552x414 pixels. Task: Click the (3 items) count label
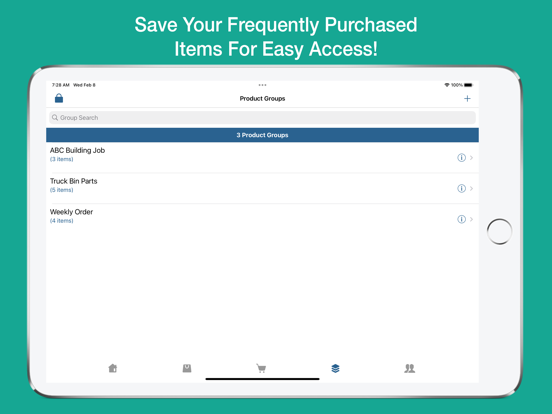point(62,159)
